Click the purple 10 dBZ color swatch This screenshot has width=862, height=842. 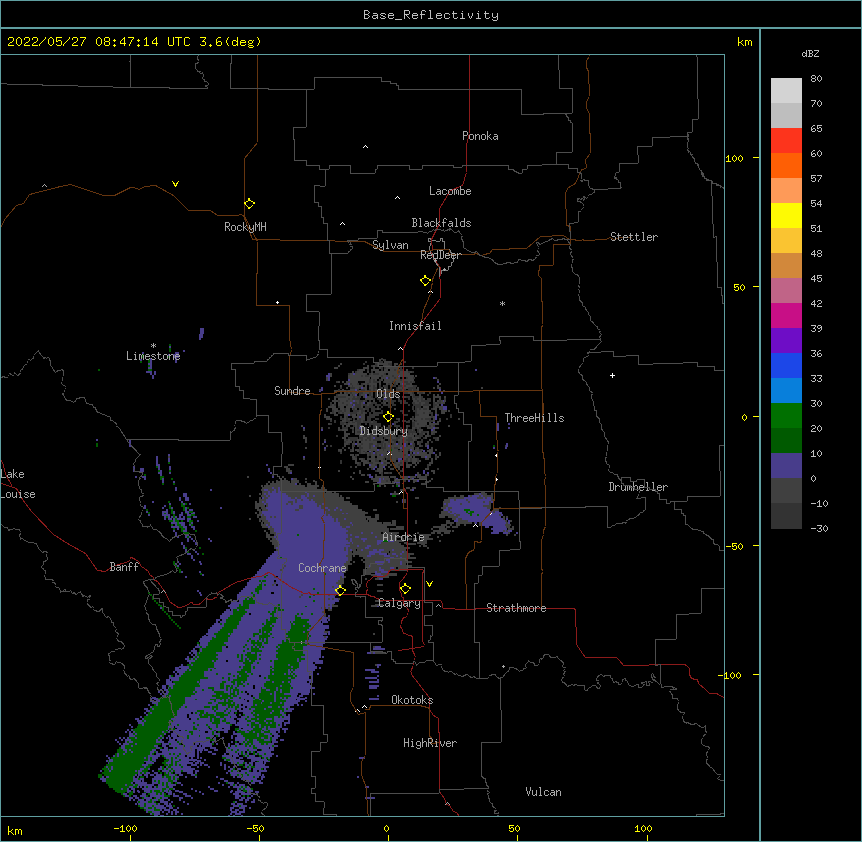tap(786, 466)
